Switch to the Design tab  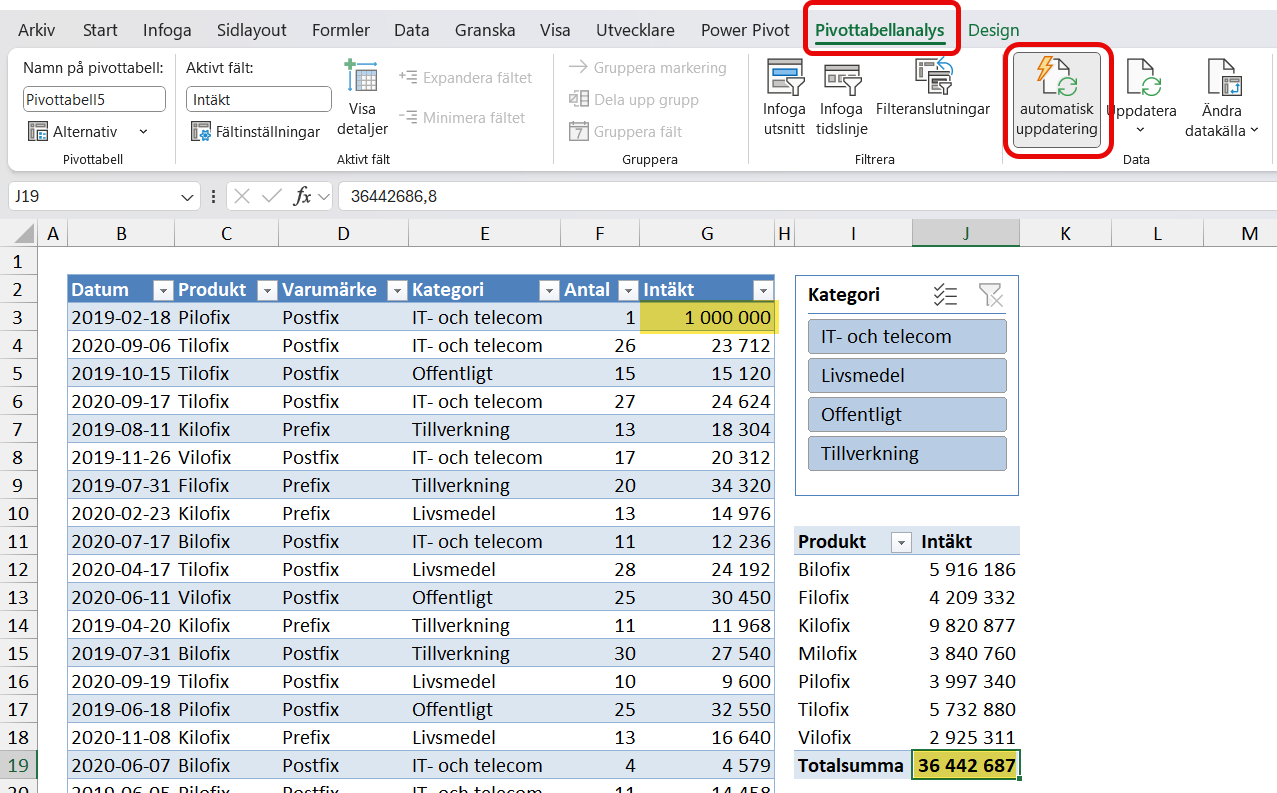click(x=993, y=30)
